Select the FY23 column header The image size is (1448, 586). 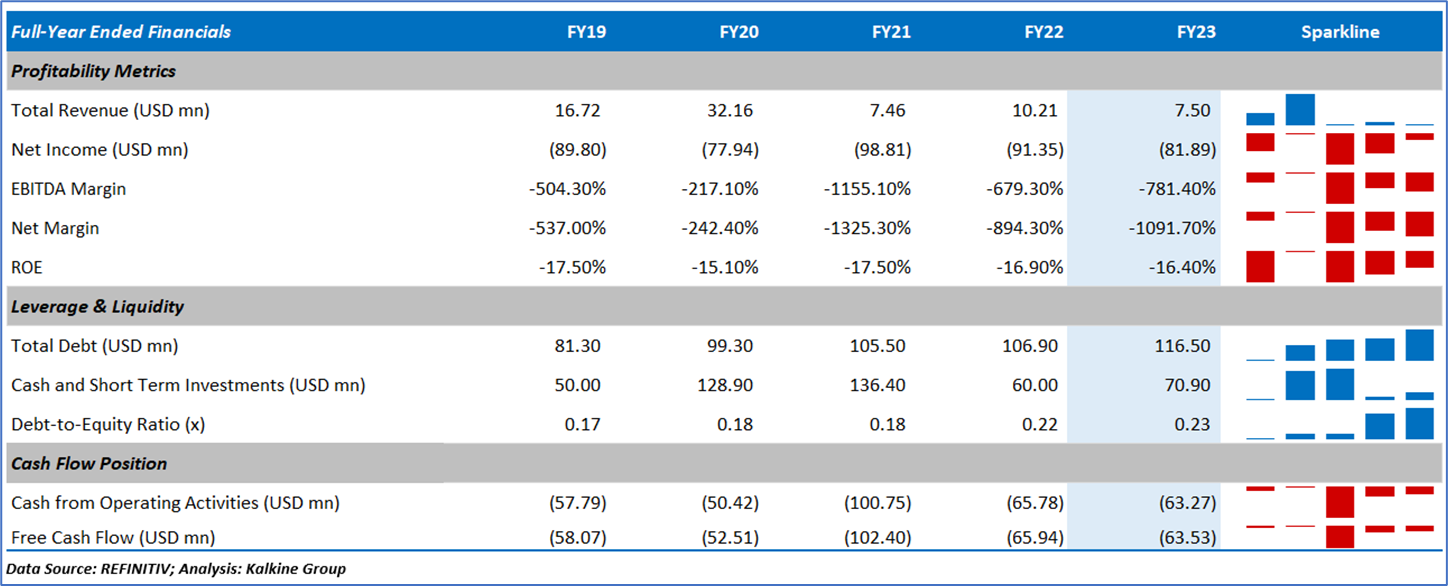click(x=1196, y=32)
